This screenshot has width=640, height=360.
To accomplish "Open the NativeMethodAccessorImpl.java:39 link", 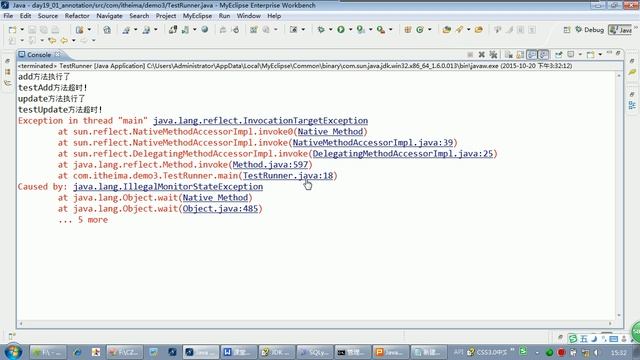I will tap(373, 142).
